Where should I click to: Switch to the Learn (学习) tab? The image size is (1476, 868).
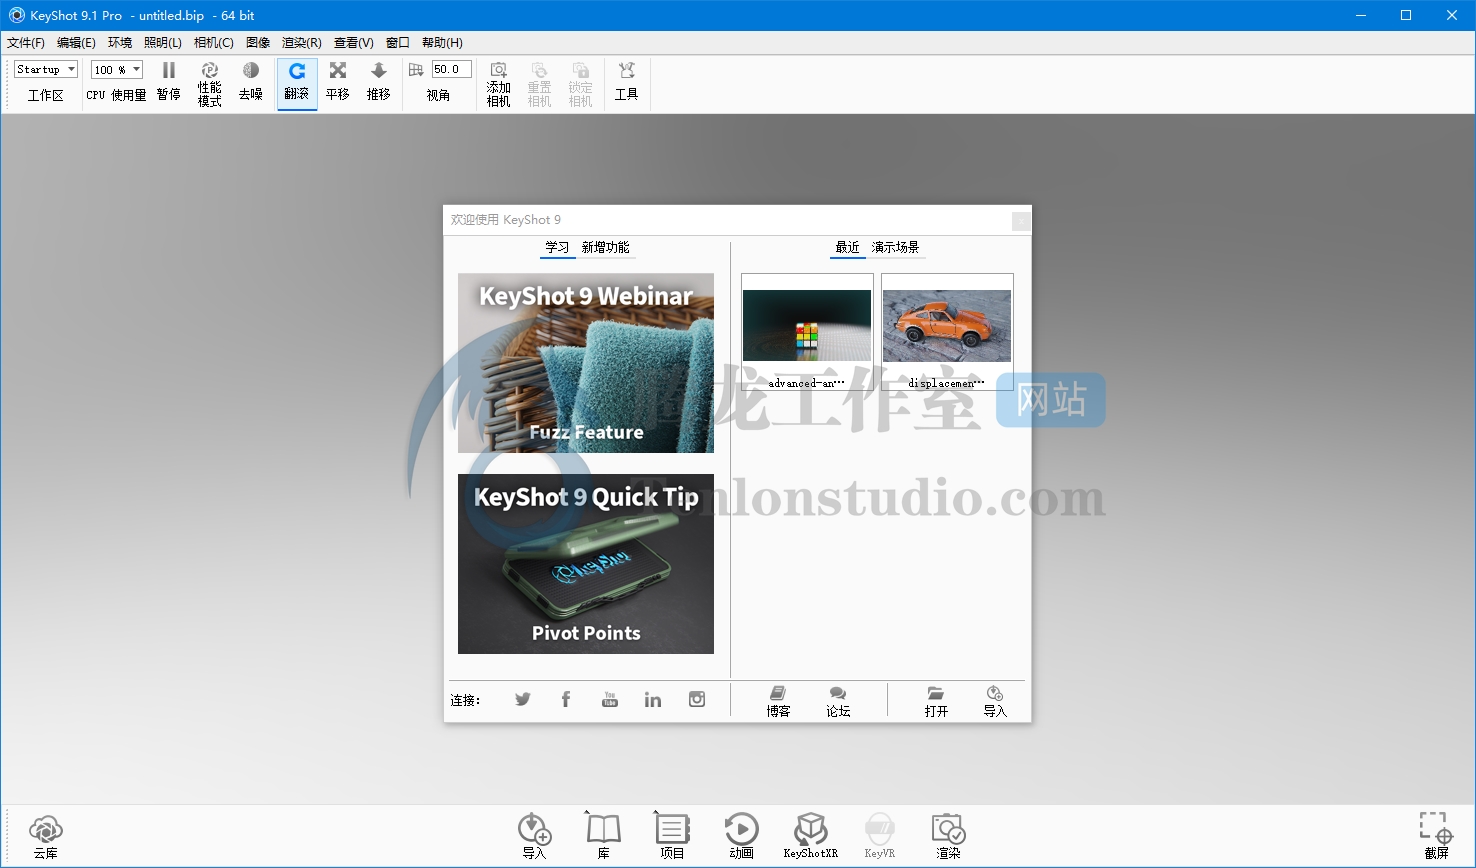pos(557,248)
